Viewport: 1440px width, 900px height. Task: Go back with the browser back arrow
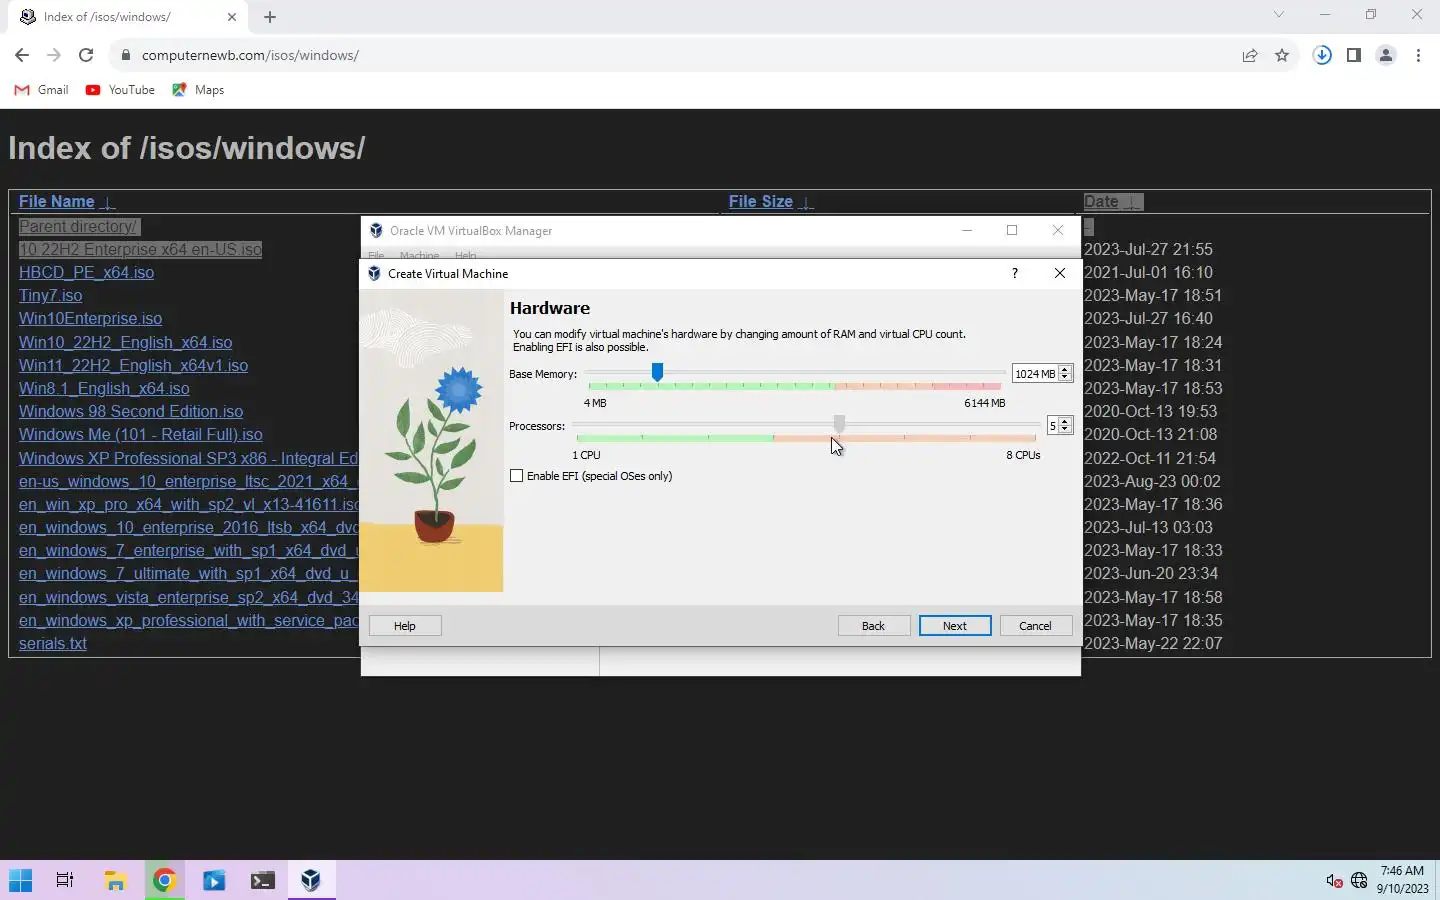22,55
